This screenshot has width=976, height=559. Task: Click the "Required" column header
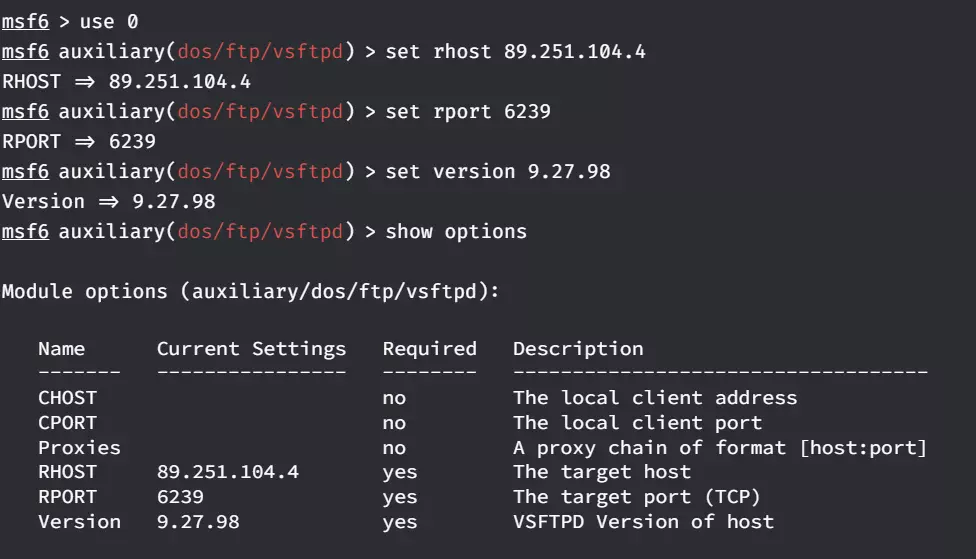[429, 349]
